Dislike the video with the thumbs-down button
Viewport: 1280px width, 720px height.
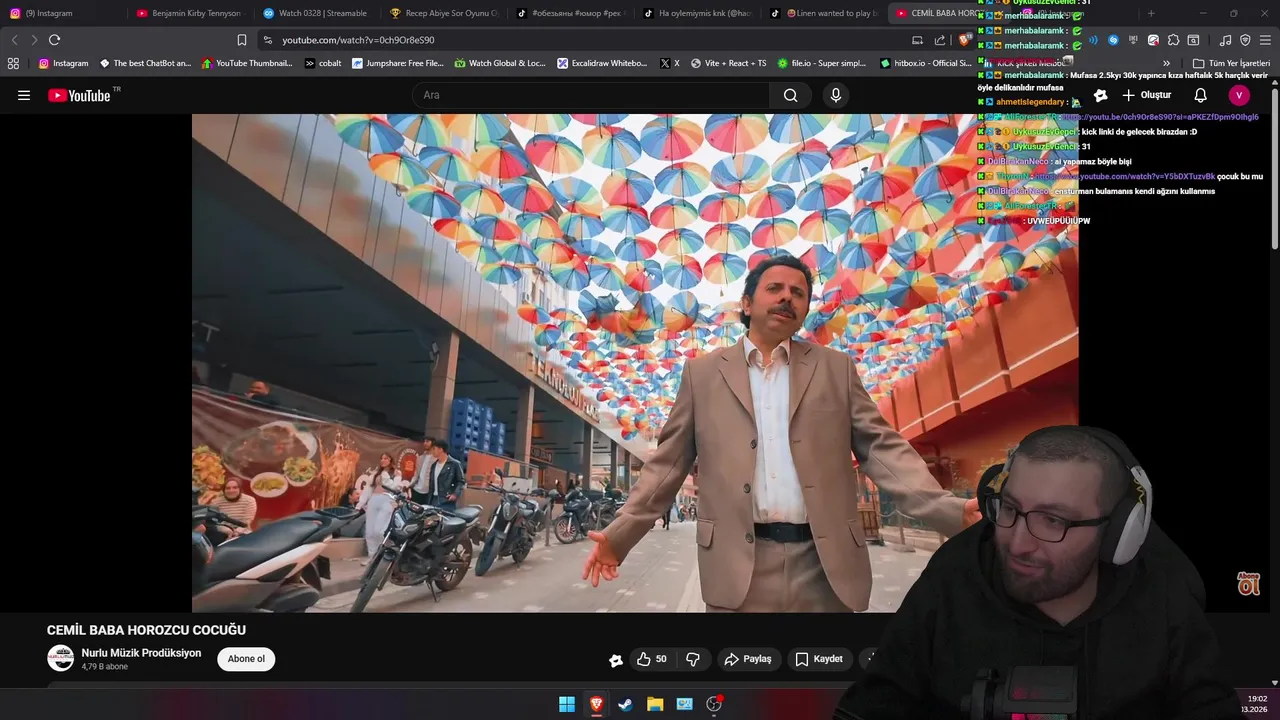click(693, 659)
